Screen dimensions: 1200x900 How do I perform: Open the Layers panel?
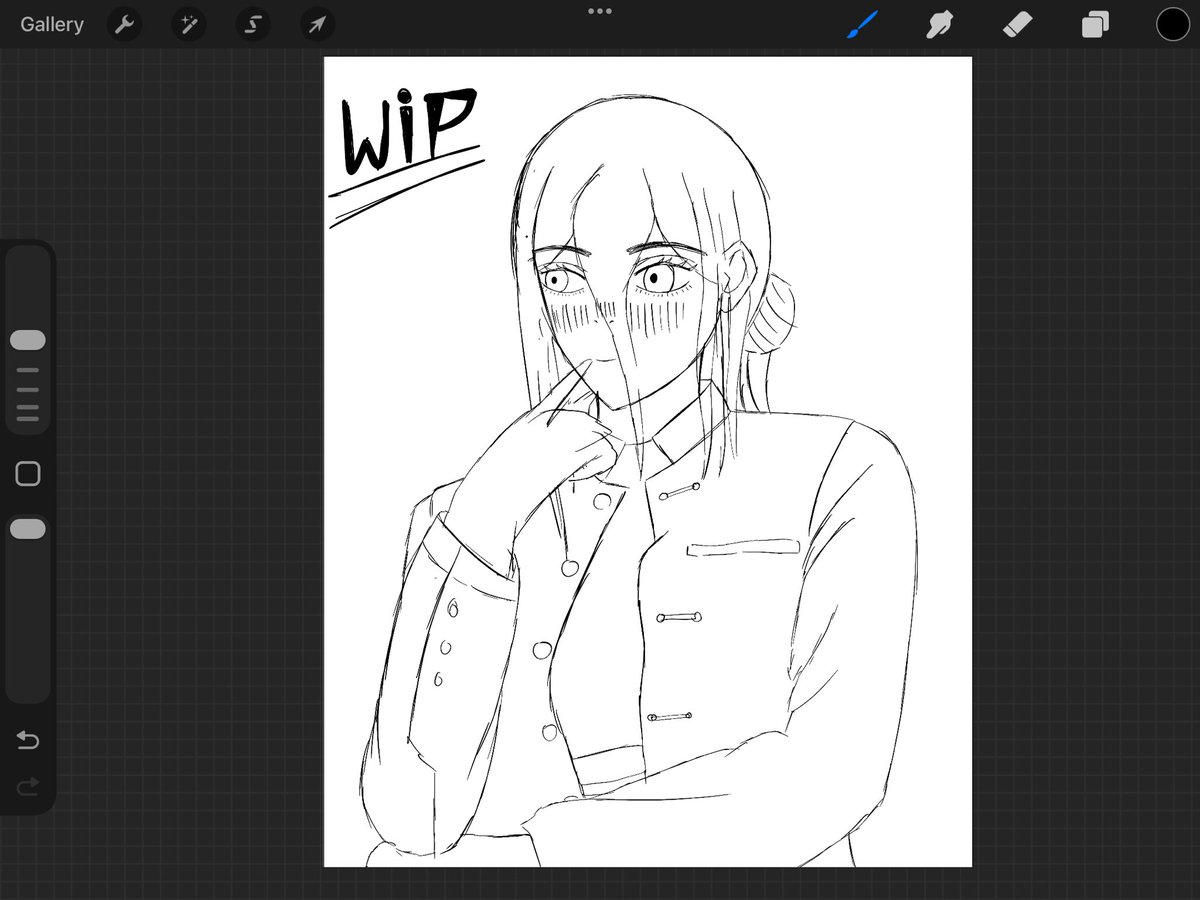[1095, 25]
